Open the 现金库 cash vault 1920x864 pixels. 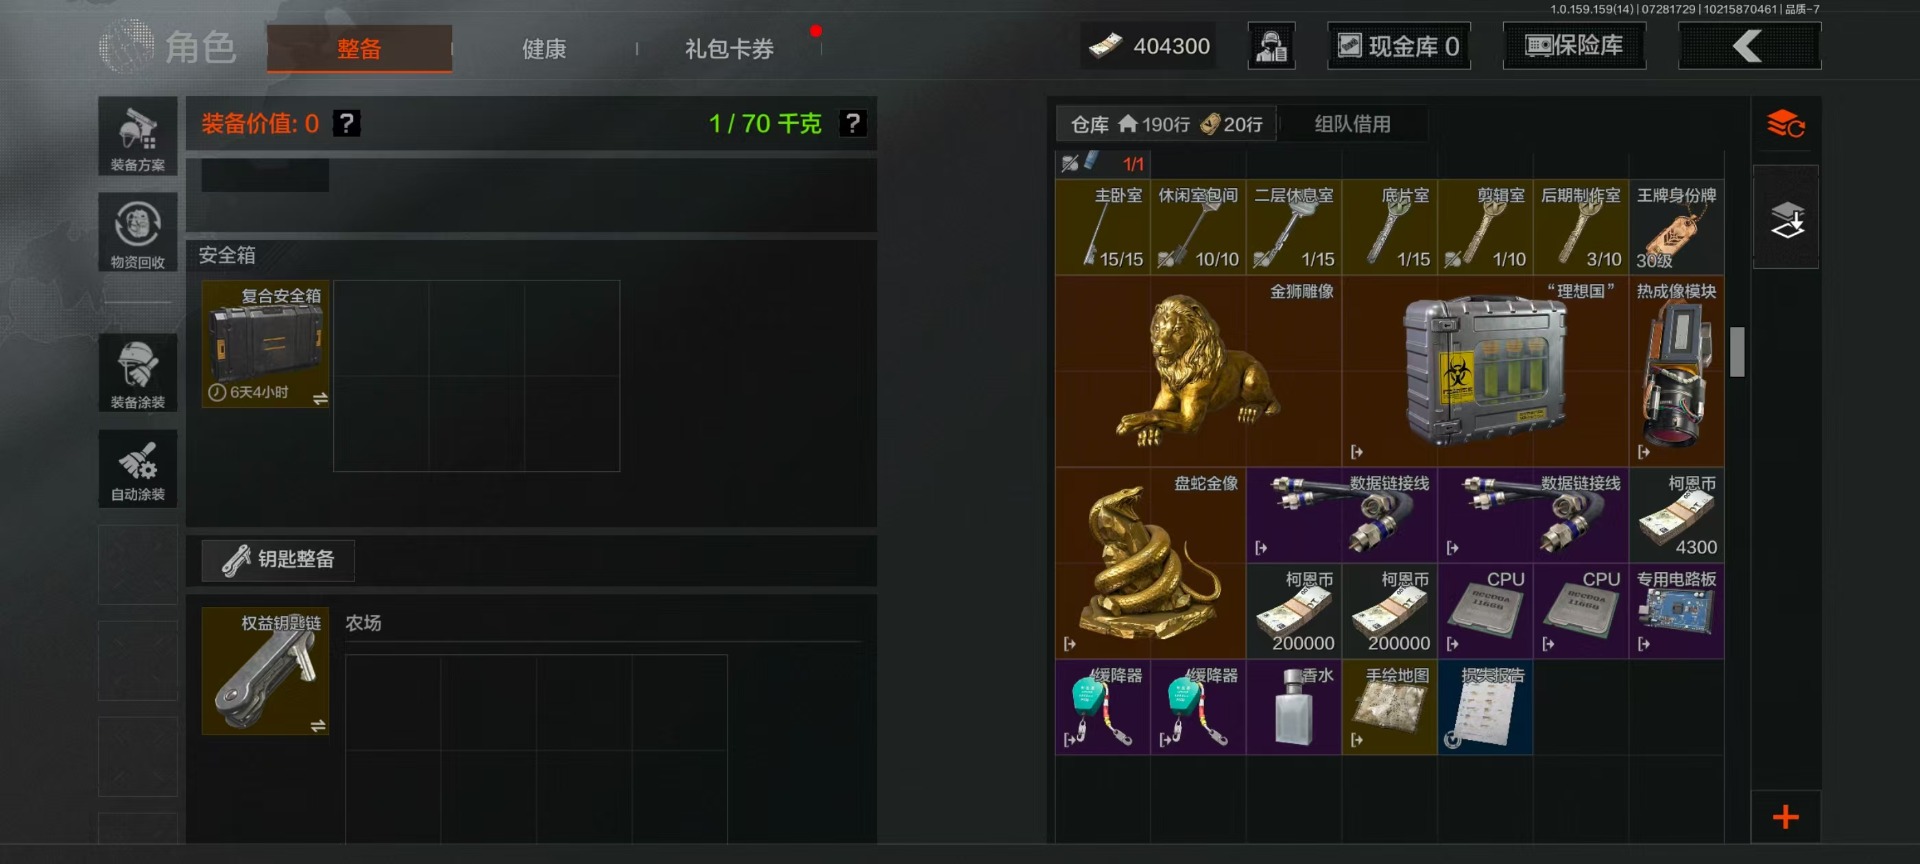click(1398, 46)
